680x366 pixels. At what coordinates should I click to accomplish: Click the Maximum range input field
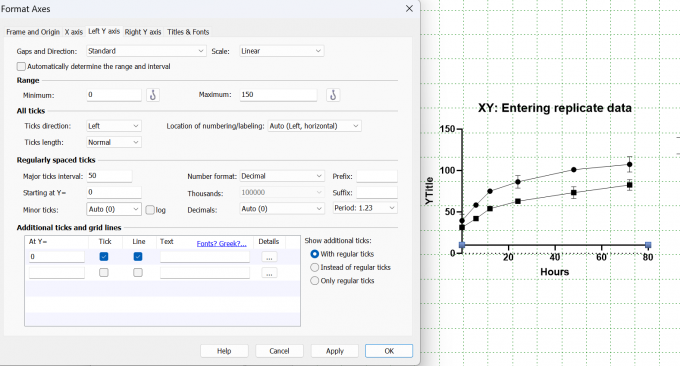pos(278,95)
